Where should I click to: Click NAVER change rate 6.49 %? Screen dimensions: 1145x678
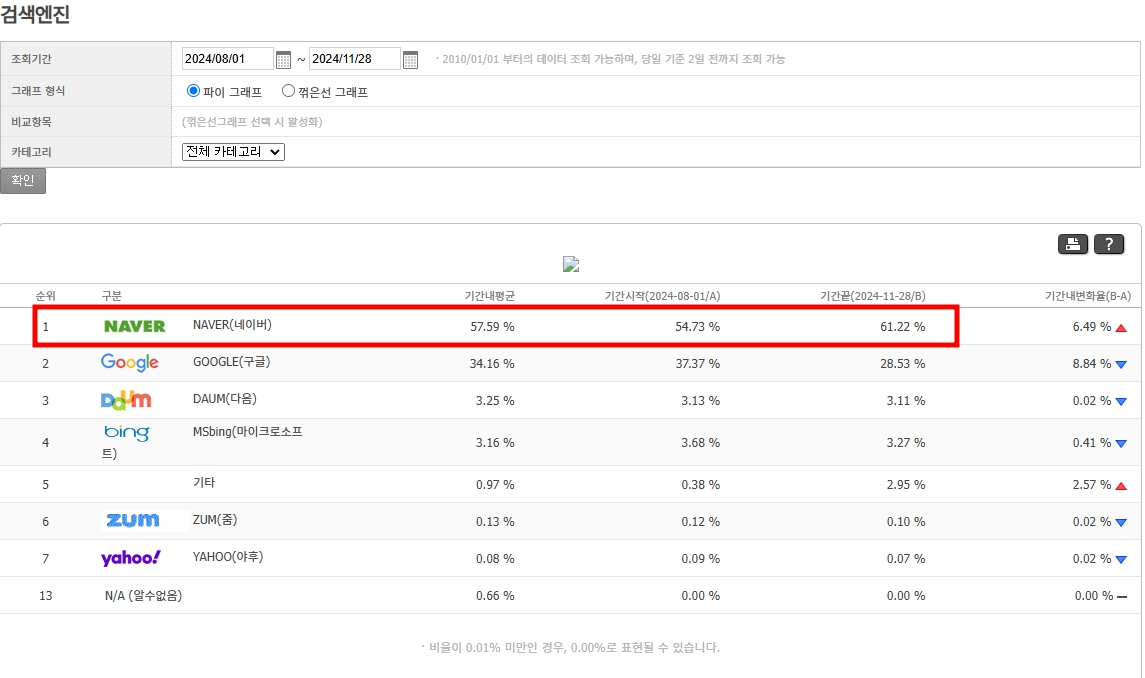1092,327
